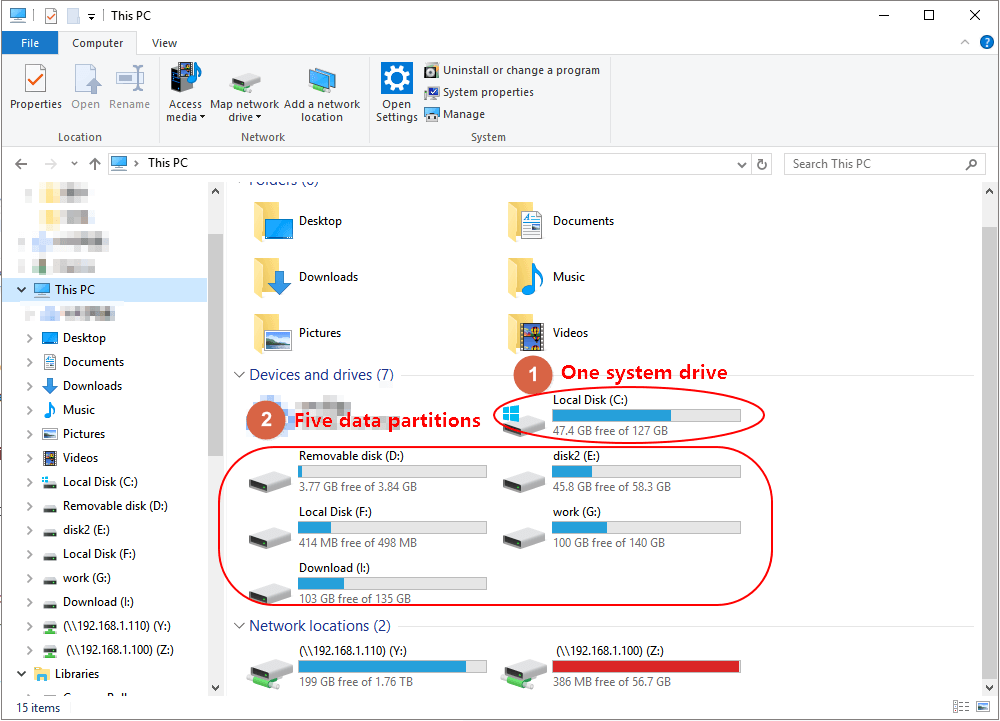Image resolution: width=1000 pixels, height=721 pixels.
Task: Click Add a network location icon
Action: 322,80
